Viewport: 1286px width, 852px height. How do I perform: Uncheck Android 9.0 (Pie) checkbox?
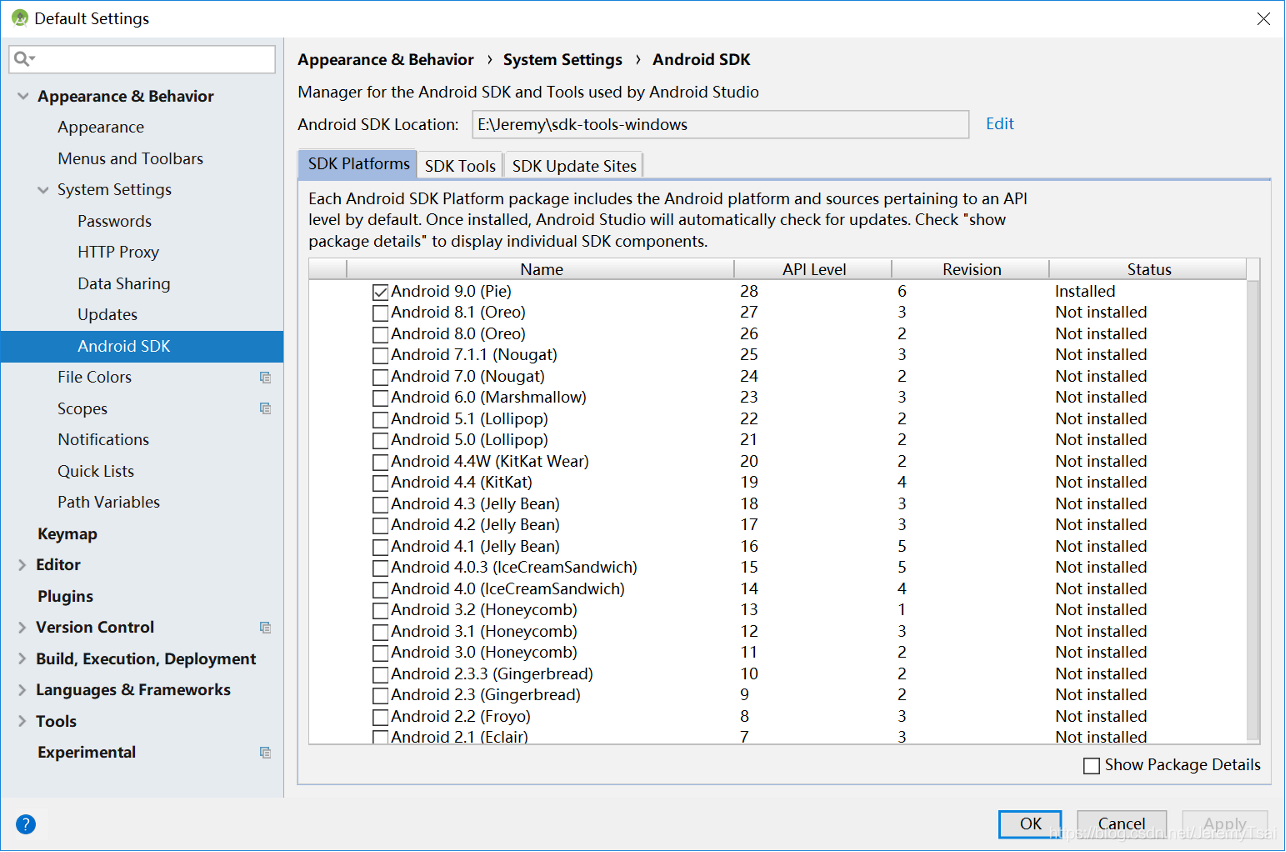[380, 292]
